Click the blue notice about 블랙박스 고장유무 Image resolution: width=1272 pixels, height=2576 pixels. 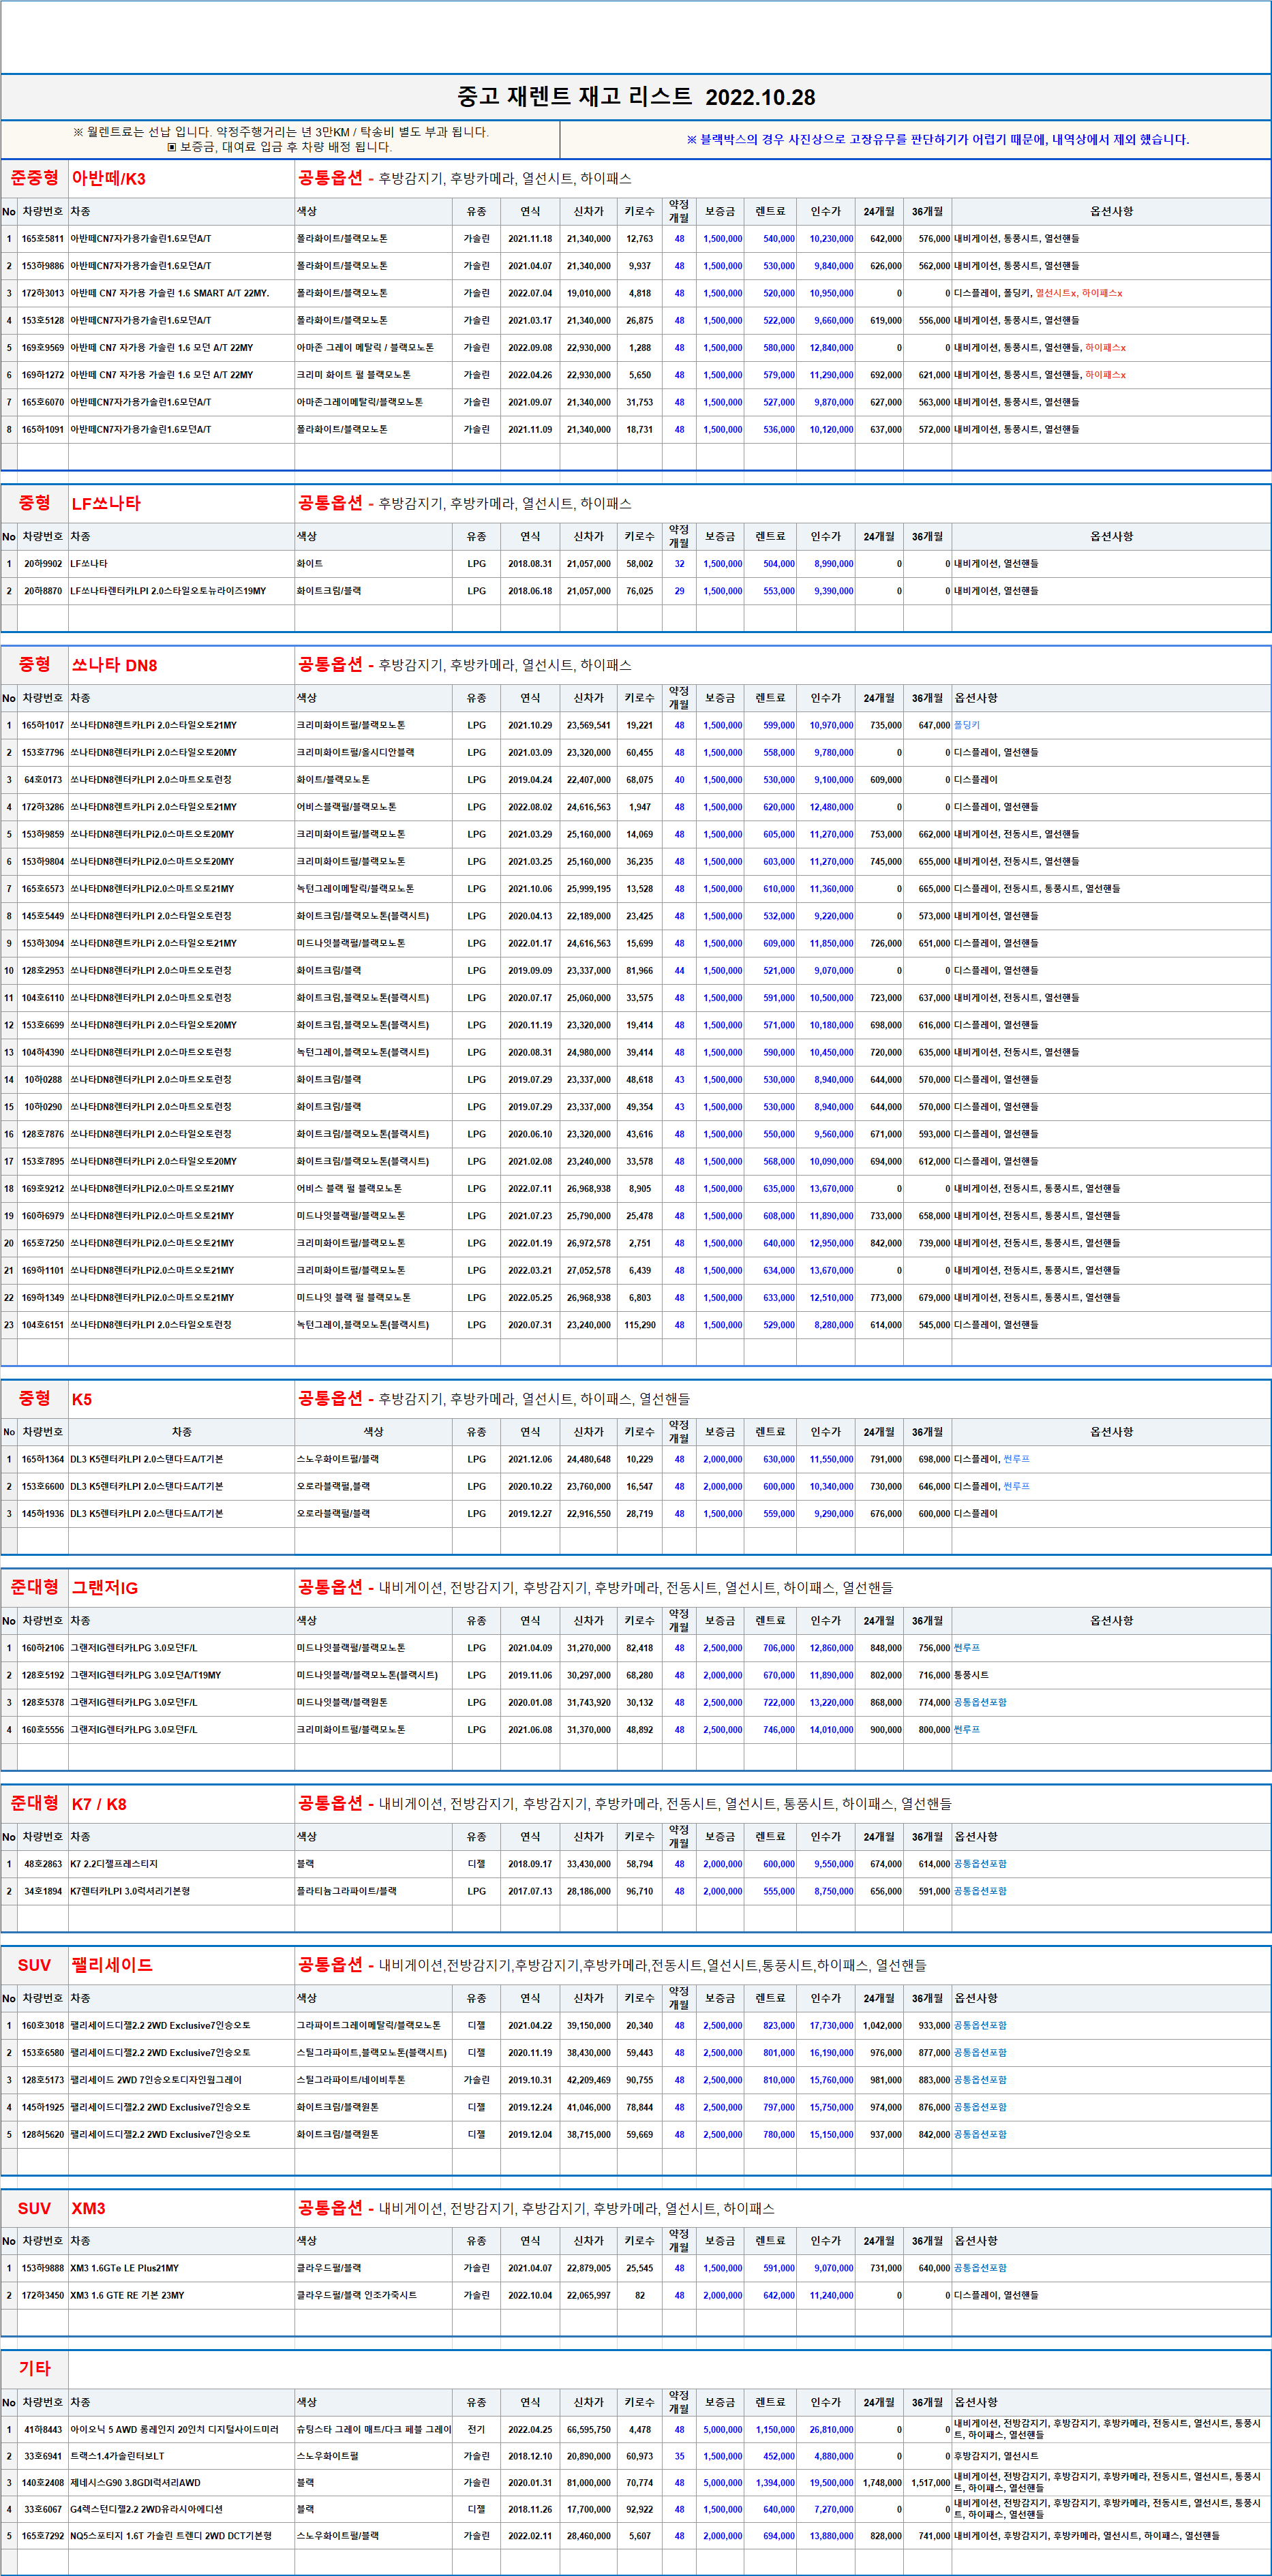(x=938, y=139)
